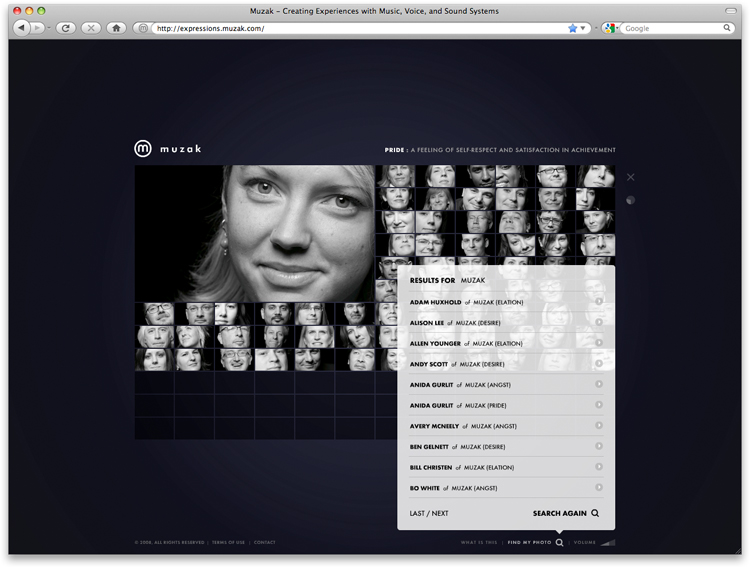Image resolution: width=750 pixels, height=568 pixels.
Task: Click the URL address bar
Action: point(359,28)
